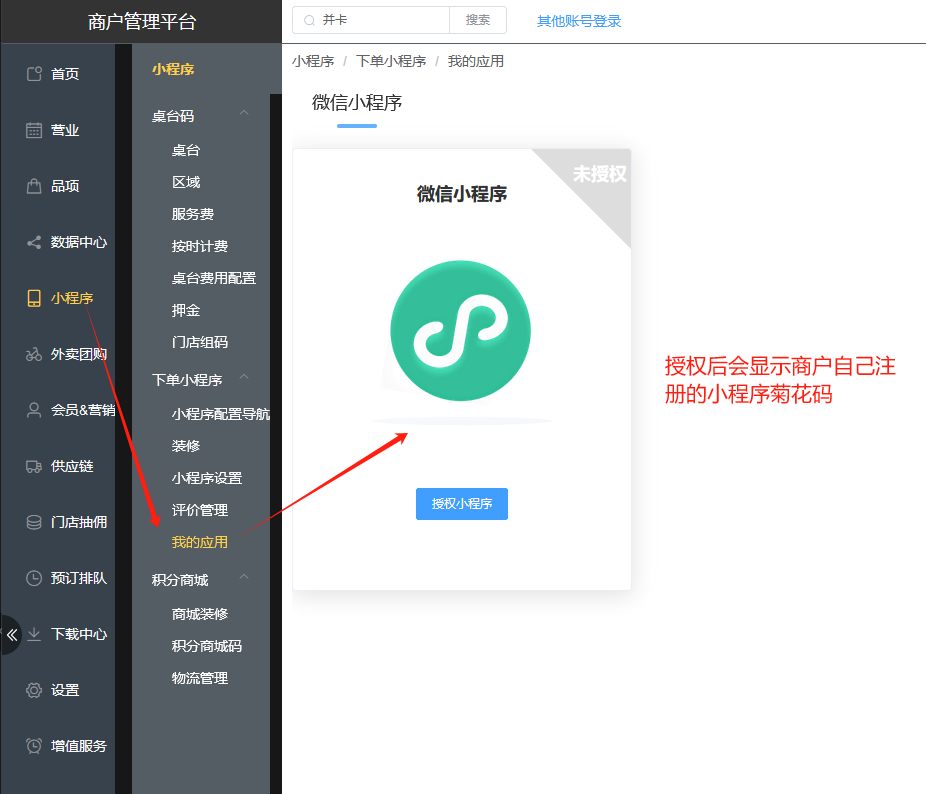
Task: Open the 区域 submenu item
Action: (x=186, y=182)
